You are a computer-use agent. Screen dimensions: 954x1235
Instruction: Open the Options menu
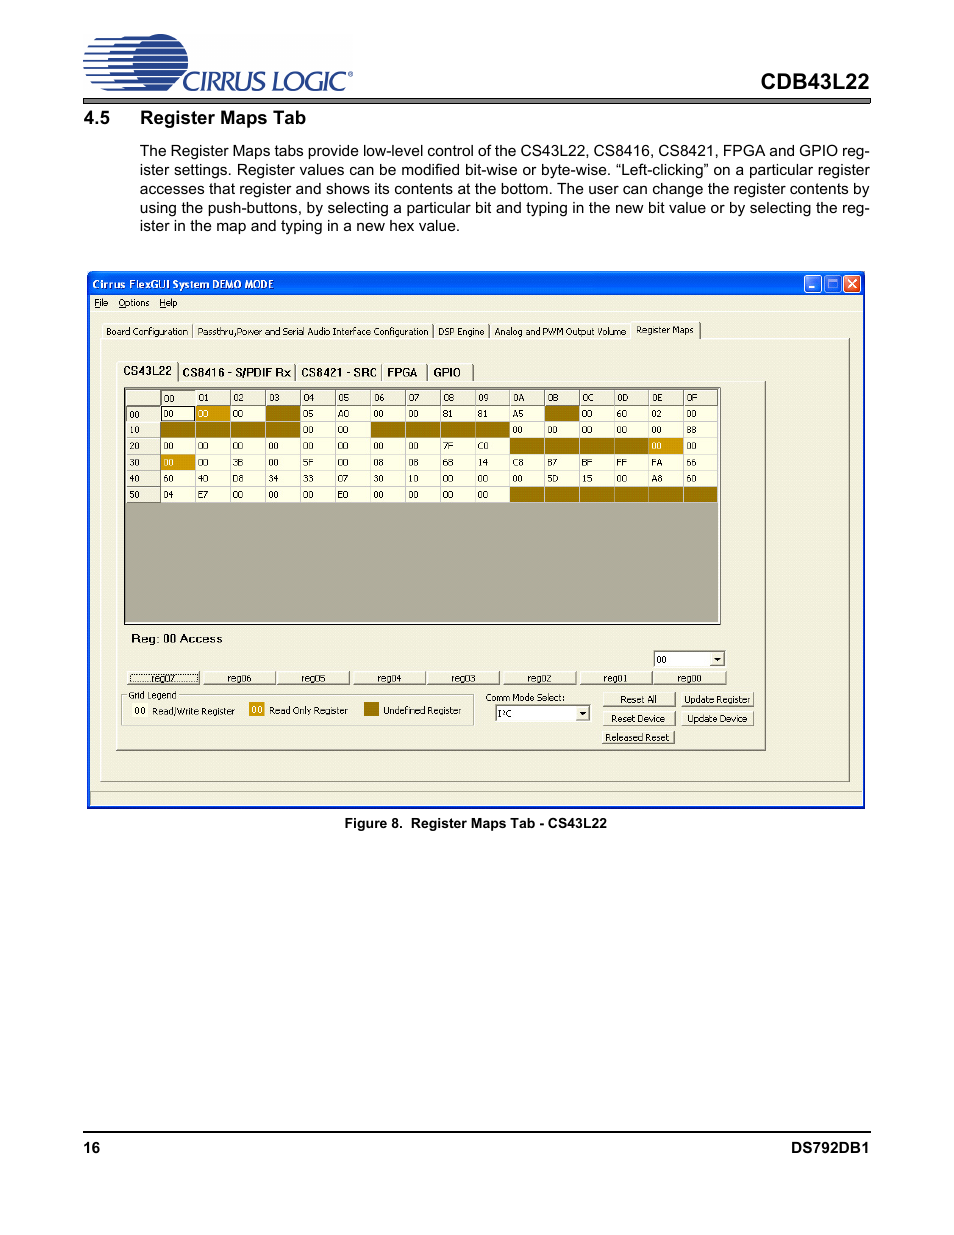[x=133, y=303]
